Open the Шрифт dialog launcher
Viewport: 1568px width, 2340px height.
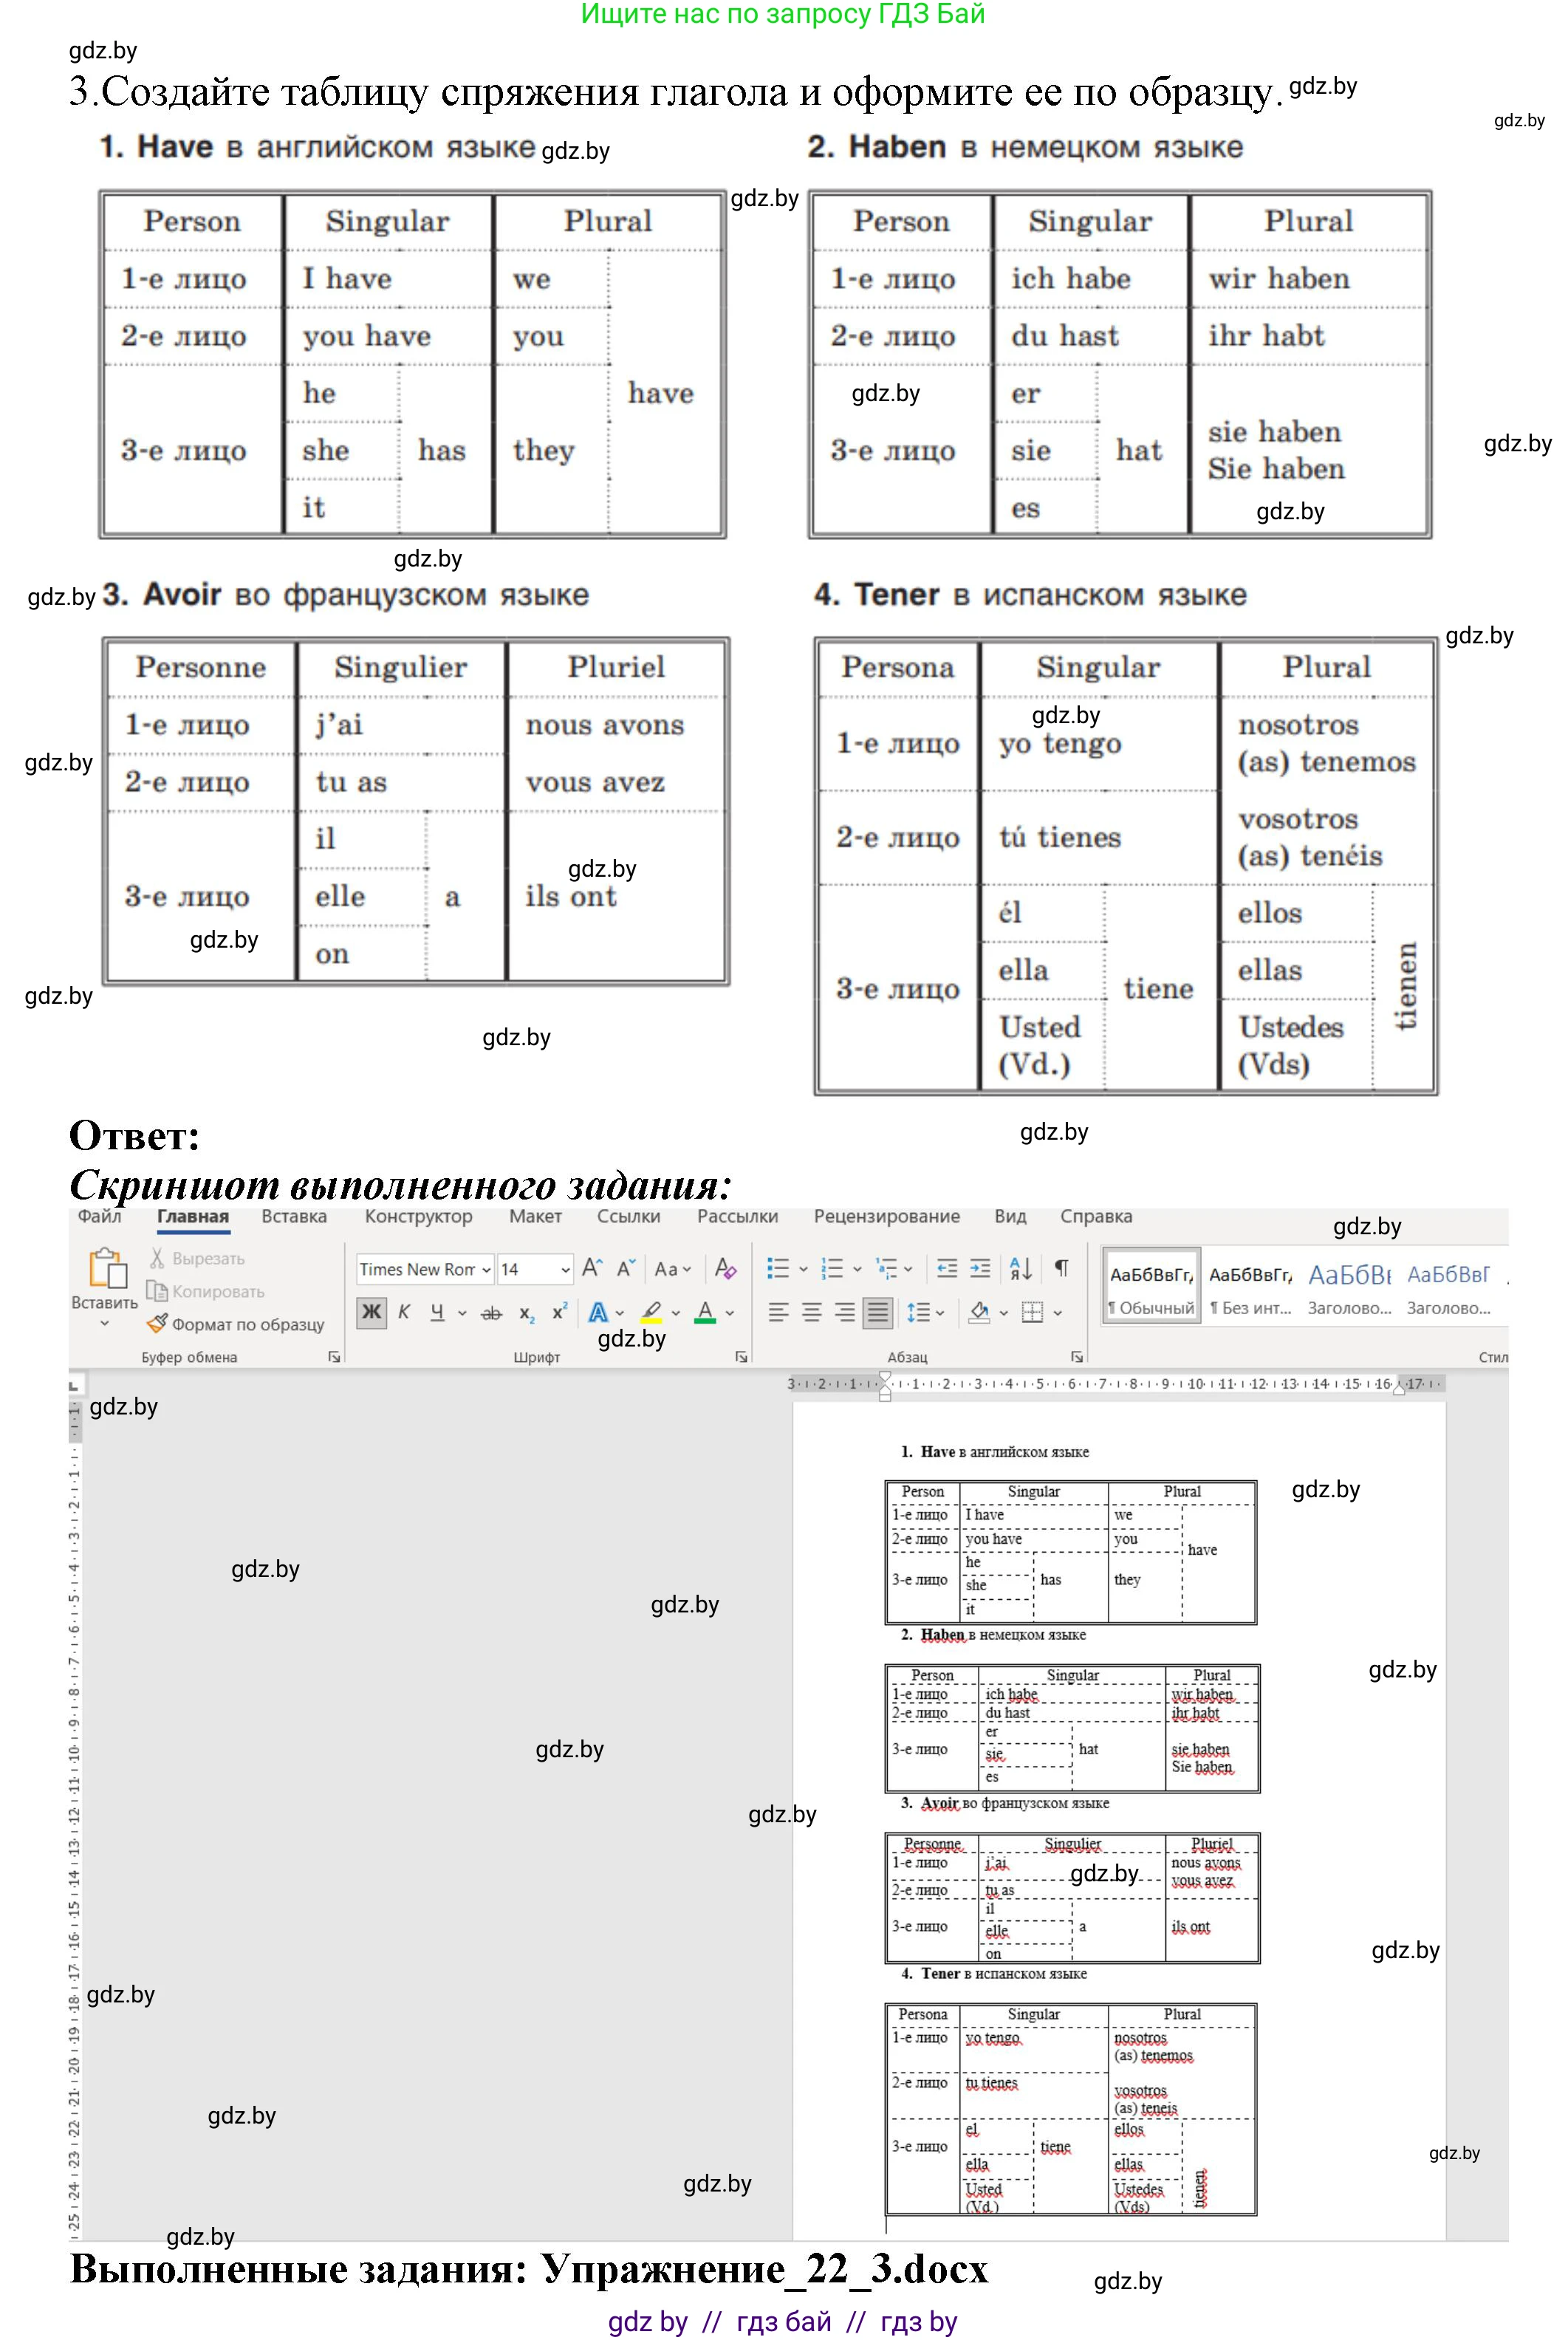click(741, 1357)
